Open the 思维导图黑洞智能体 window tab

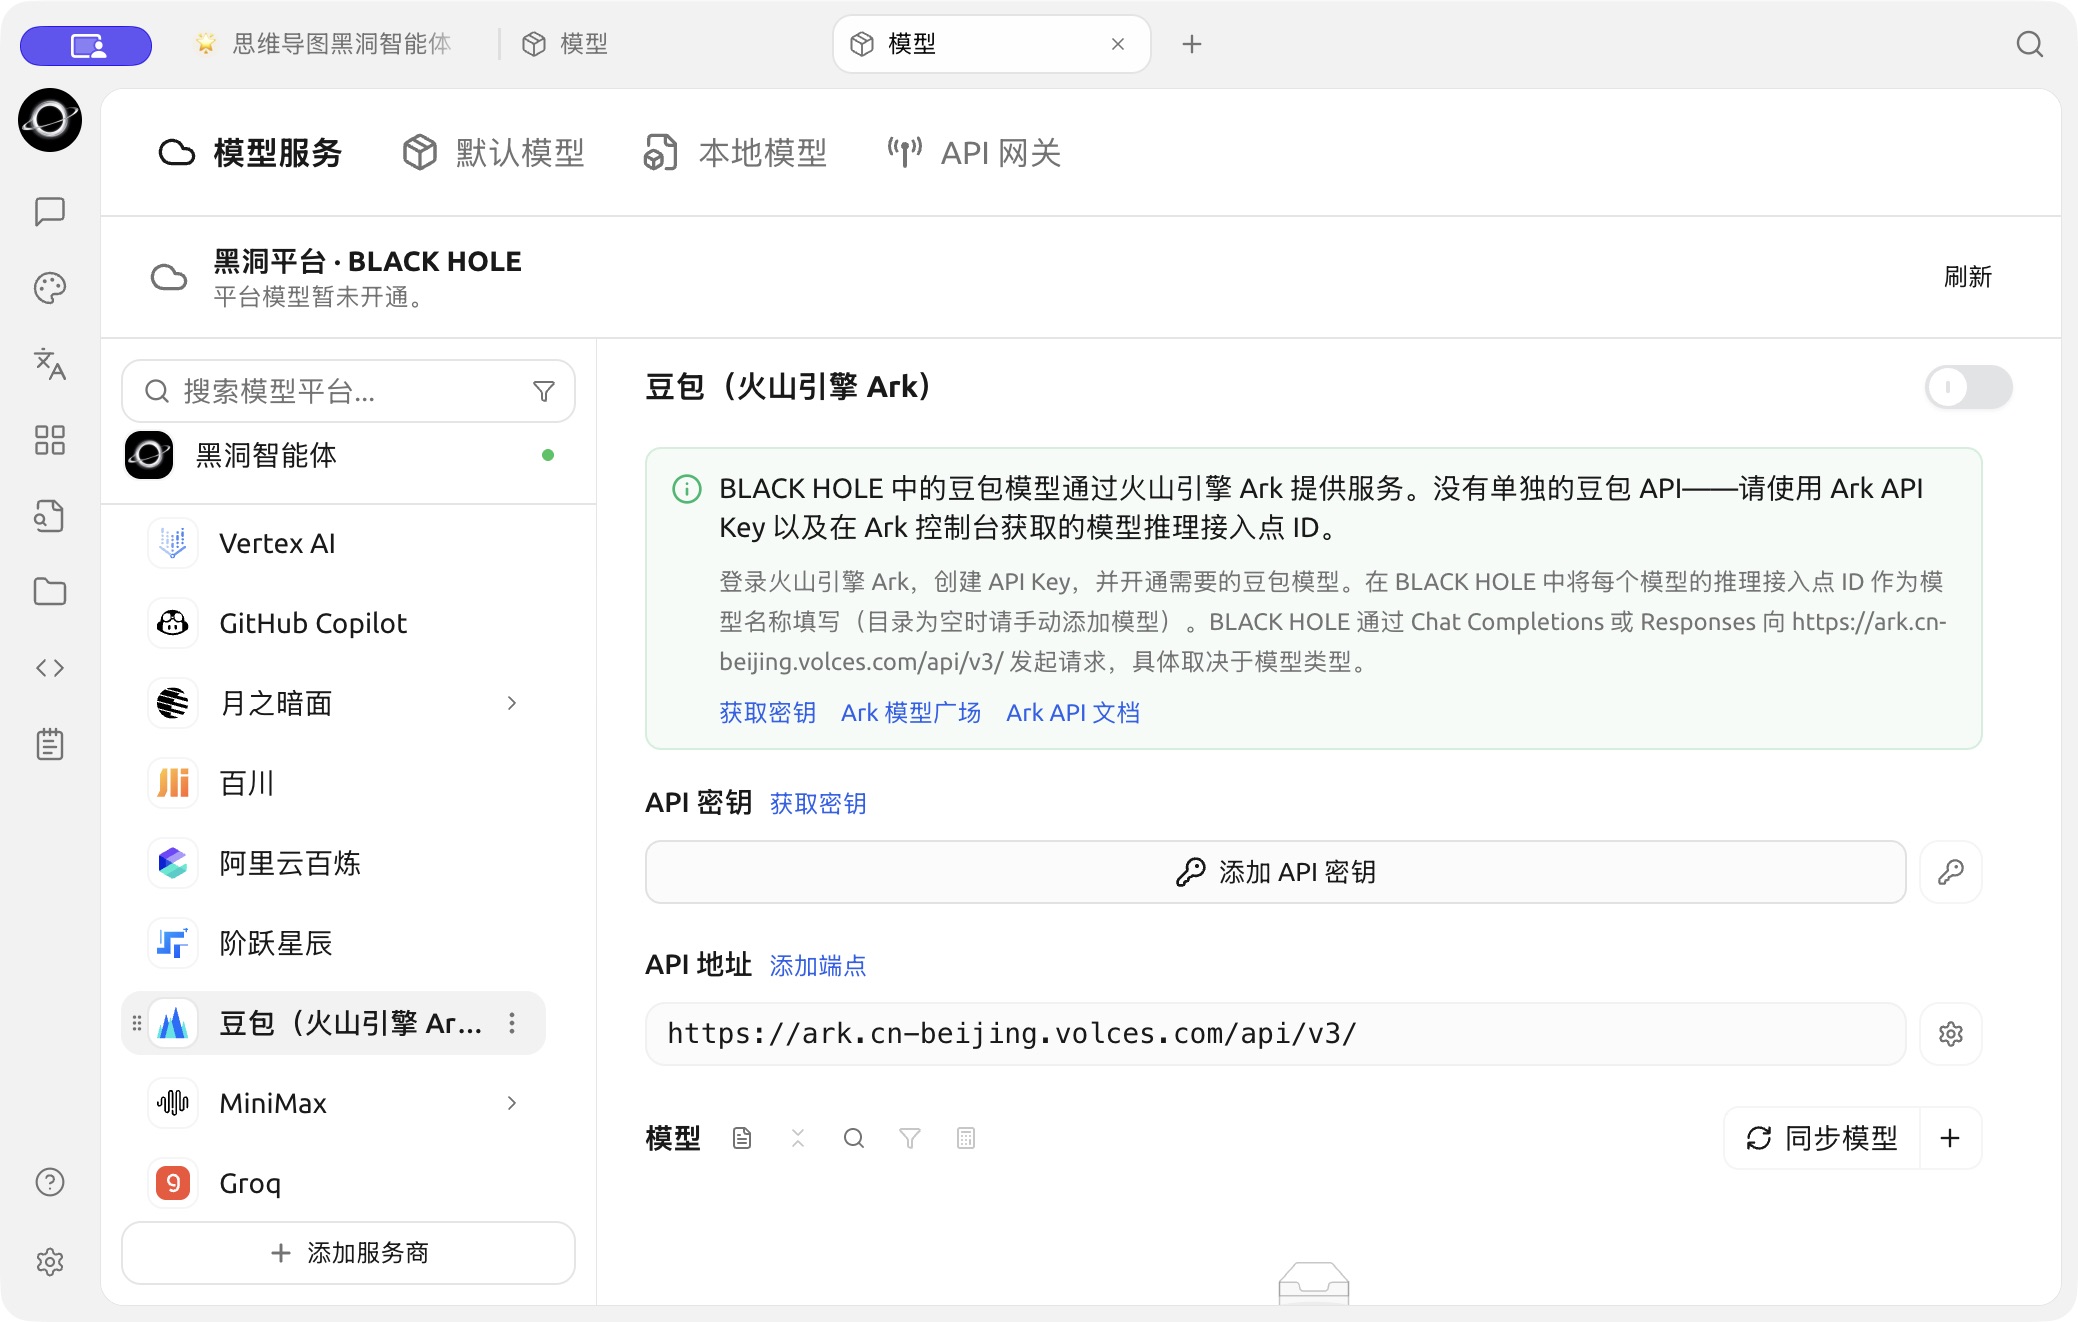tap(322, 44)
